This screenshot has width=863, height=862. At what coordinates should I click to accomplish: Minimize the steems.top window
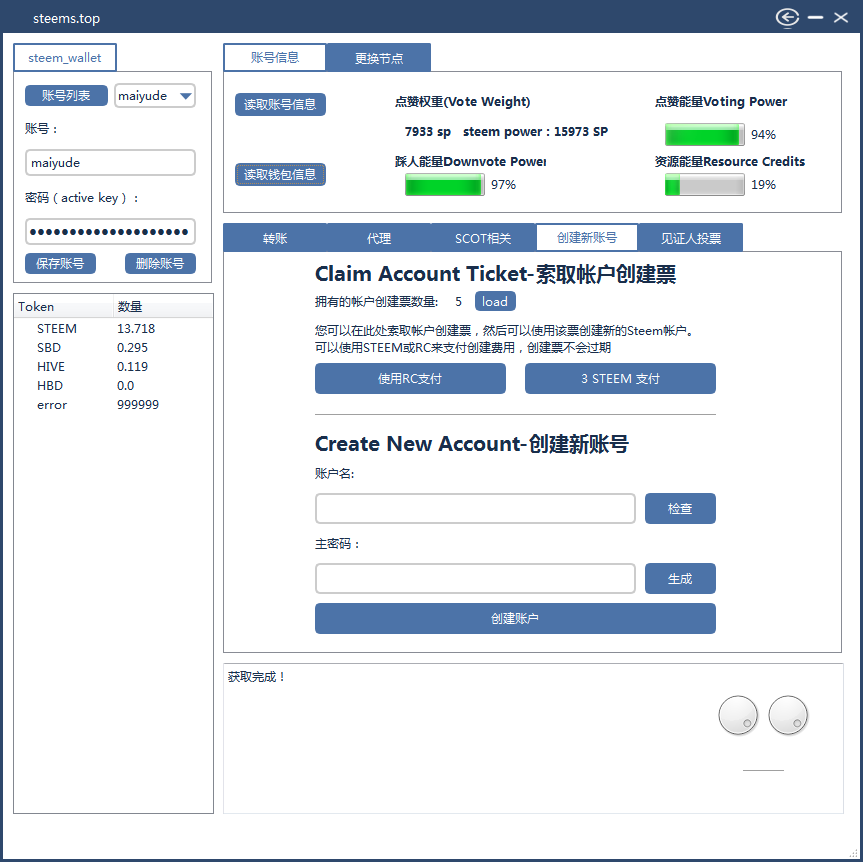coord(815,18)
